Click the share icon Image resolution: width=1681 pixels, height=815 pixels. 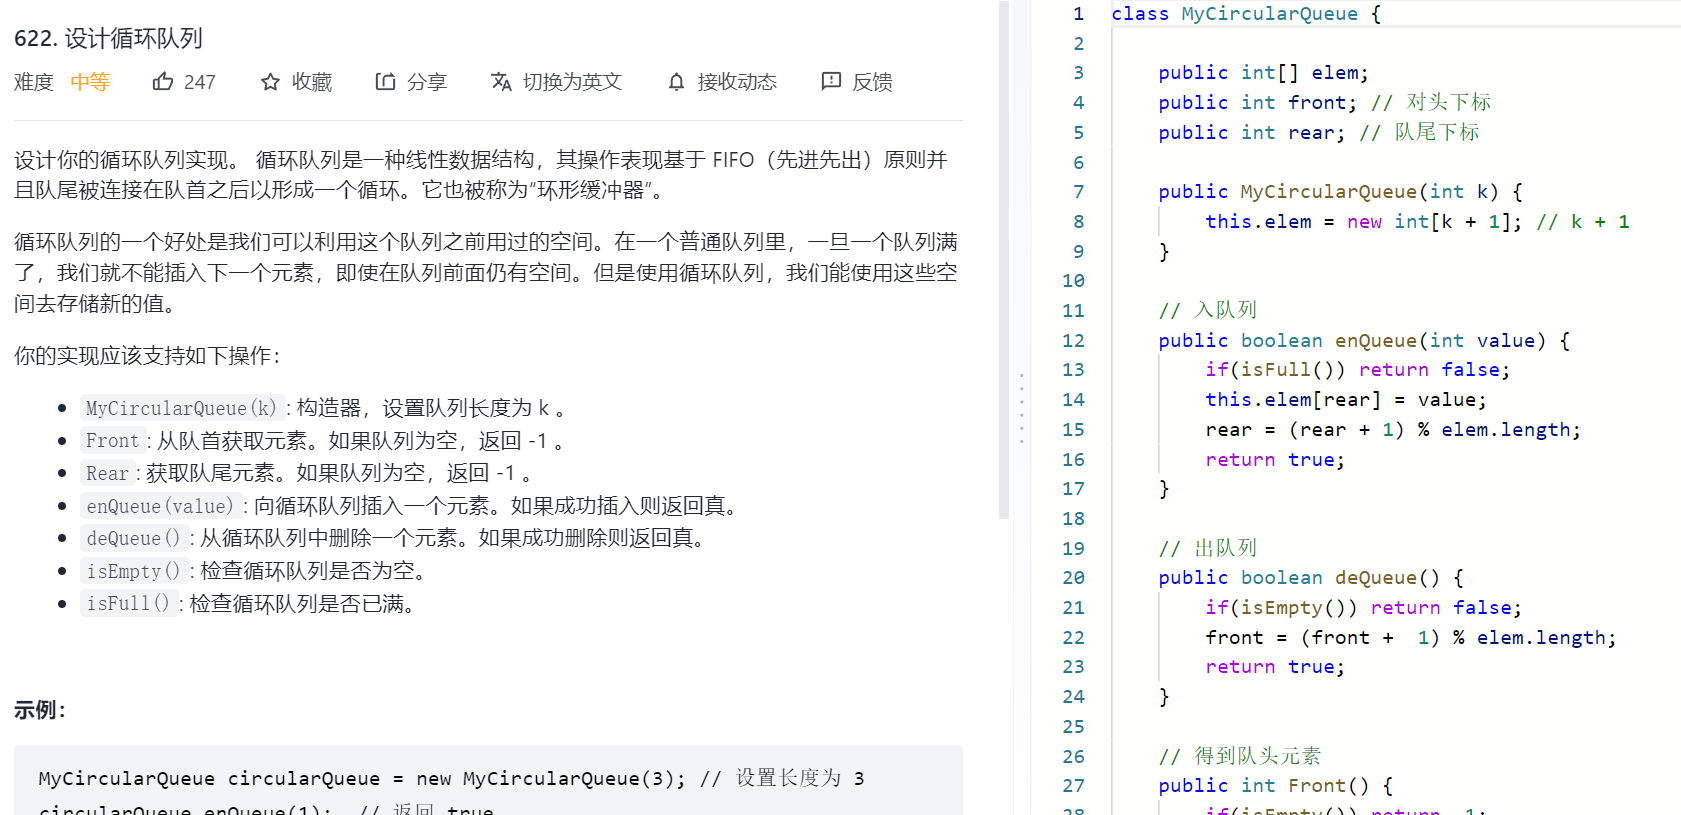[385, 81]
